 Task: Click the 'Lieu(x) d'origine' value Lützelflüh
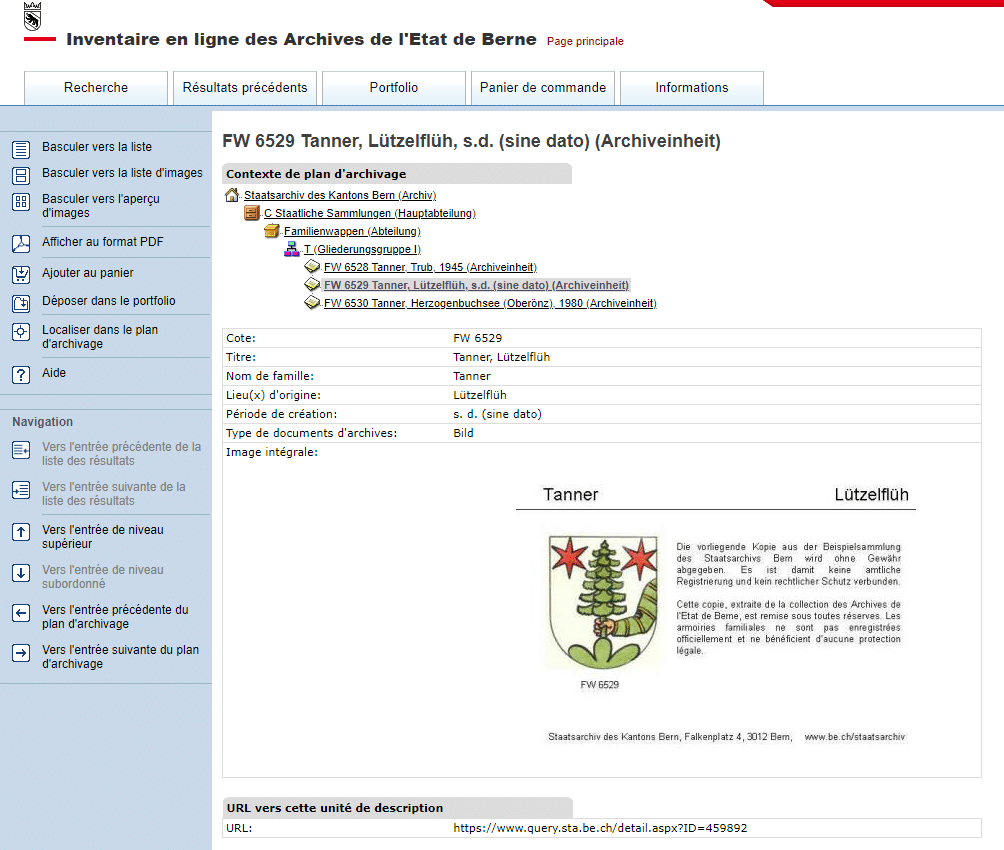[x=480, y=395]
